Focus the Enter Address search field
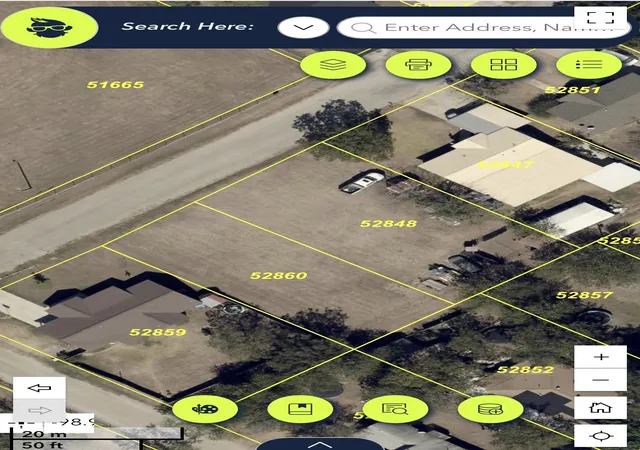640x450 pixels. (x=484, y=28)
